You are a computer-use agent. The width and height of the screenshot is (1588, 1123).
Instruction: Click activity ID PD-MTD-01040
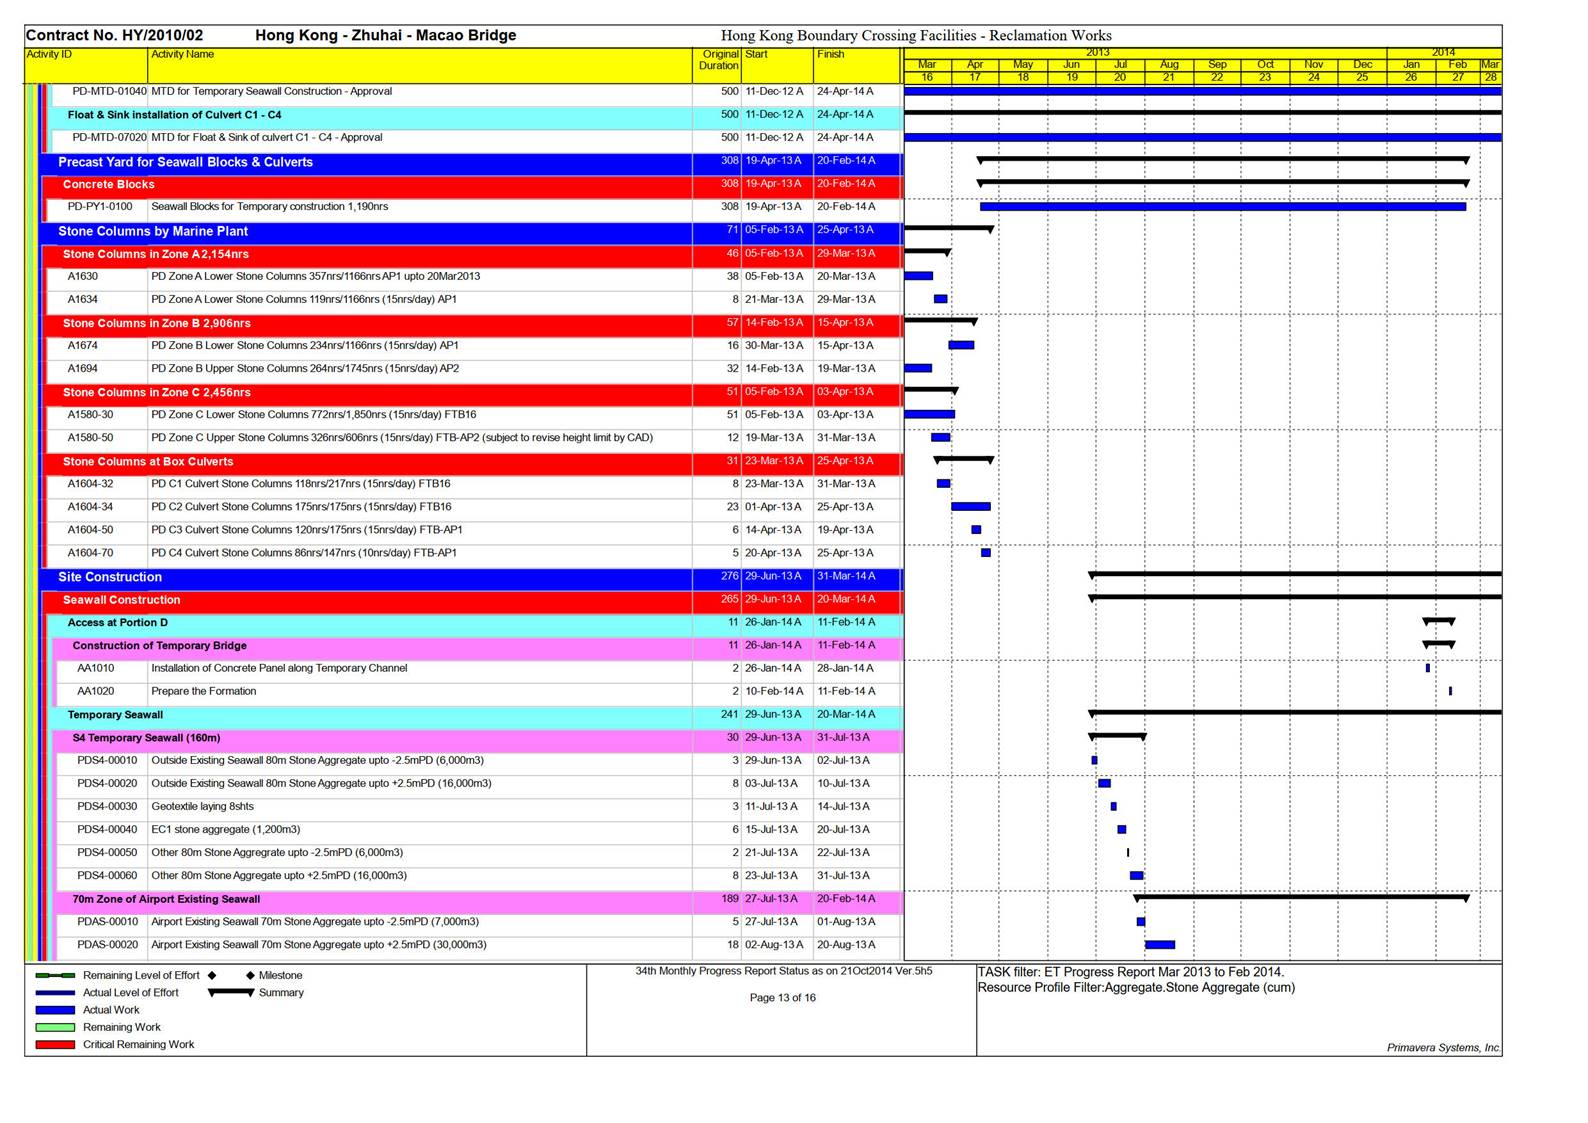(109, 91)
